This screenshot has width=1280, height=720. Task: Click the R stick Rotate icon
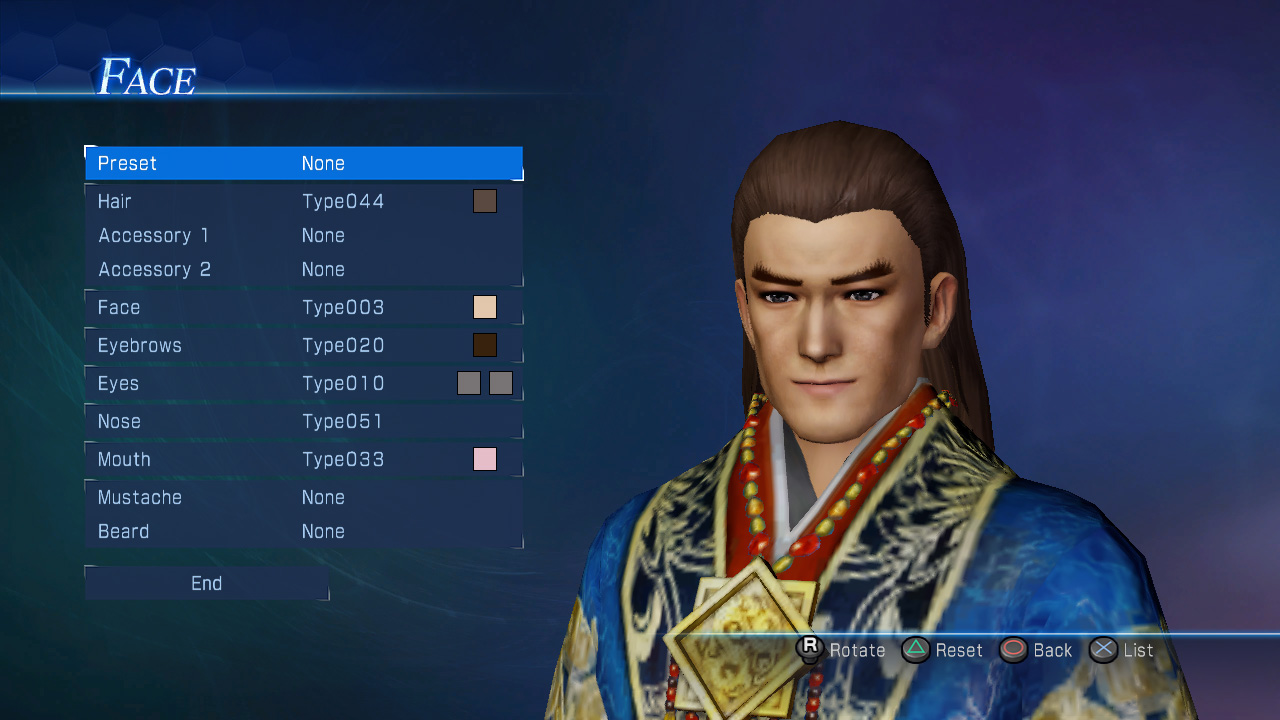(x=810, y=649)
